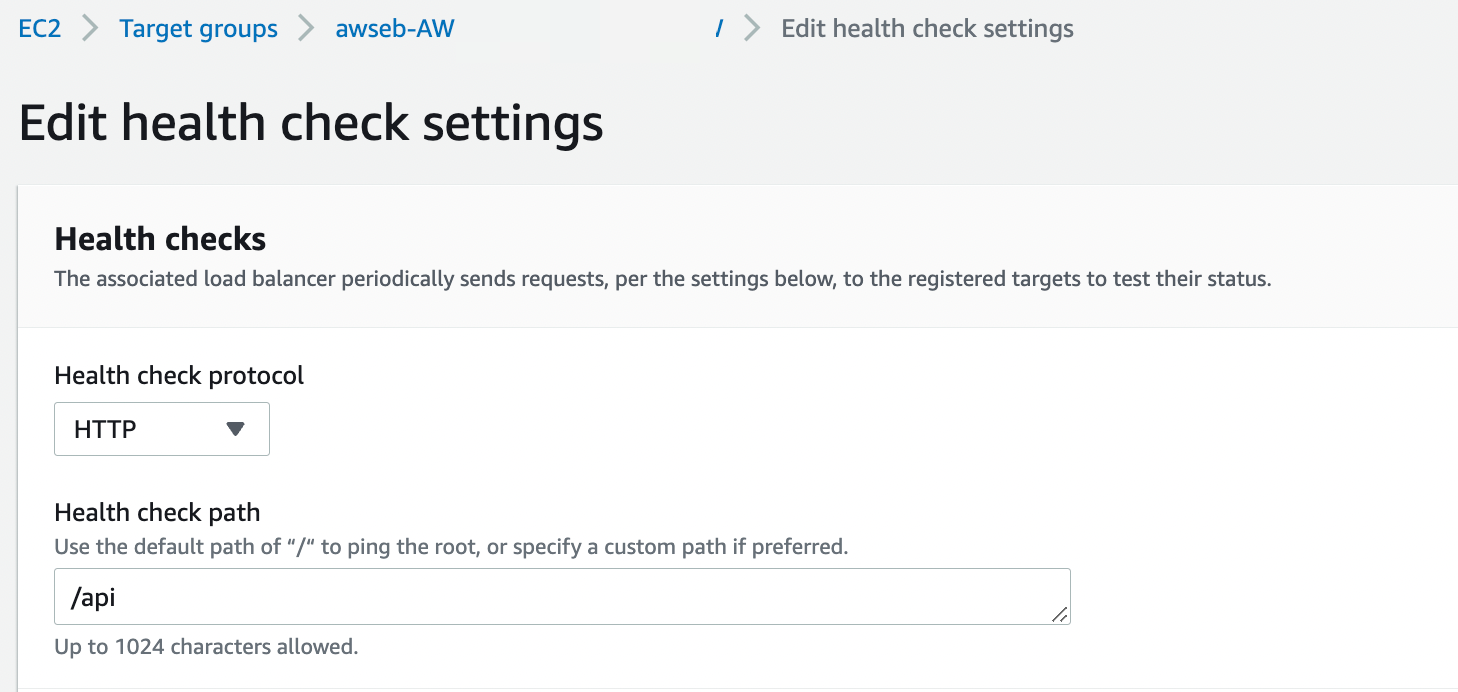Click the Health check path label
The image size is (1458, 692).
pyautogui.click(x=157, y=513)
